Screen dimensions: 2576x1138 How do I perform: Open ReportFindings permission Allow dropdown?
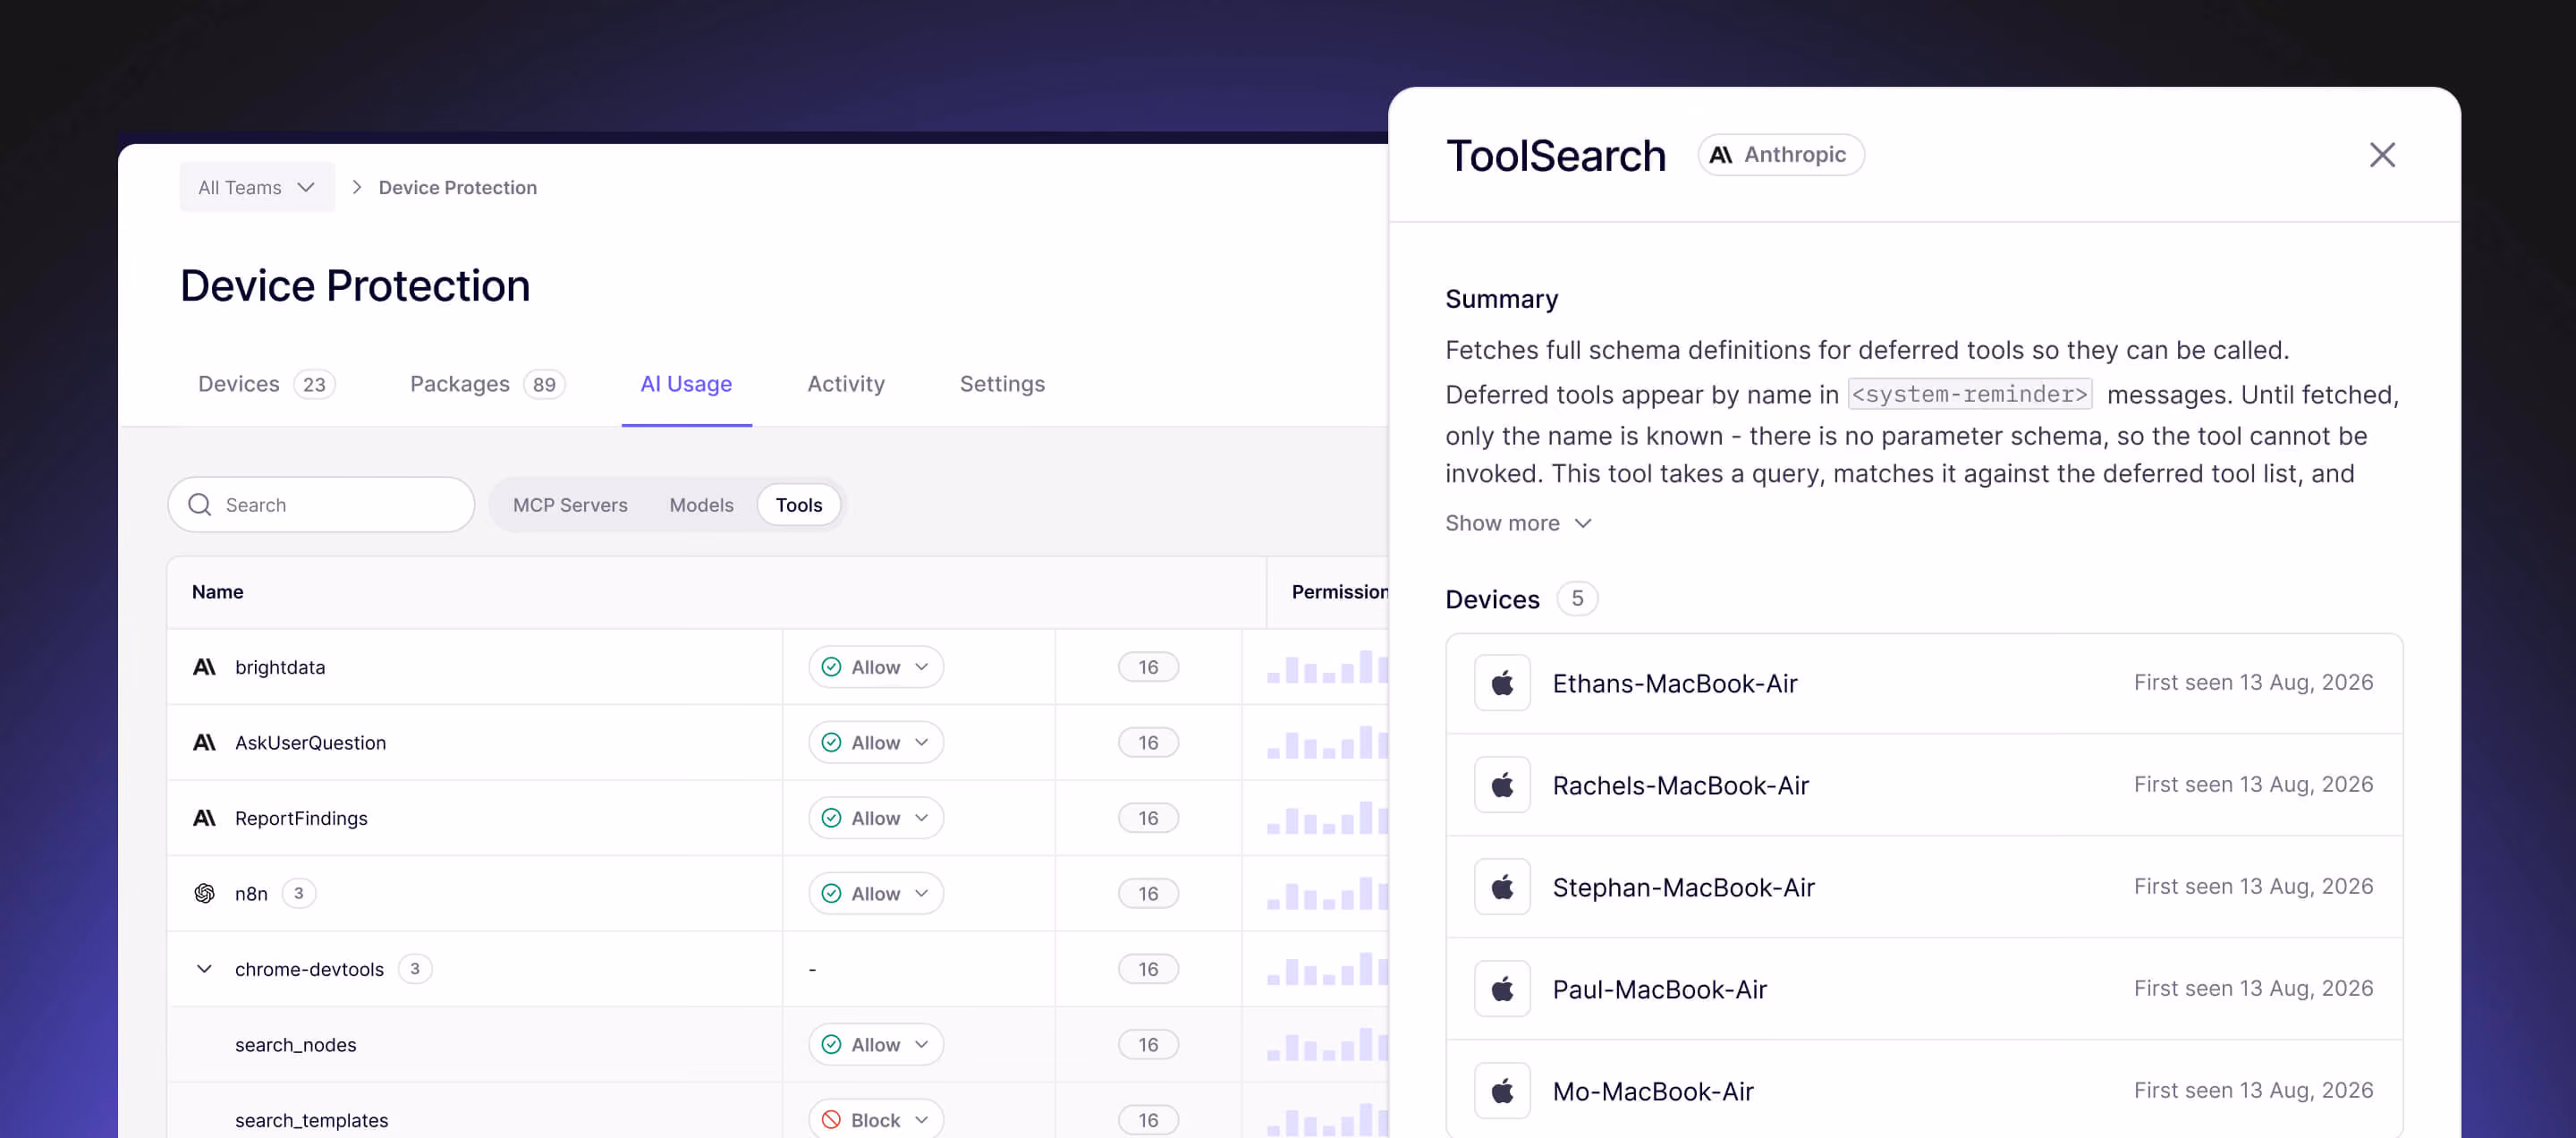point(876,818)
